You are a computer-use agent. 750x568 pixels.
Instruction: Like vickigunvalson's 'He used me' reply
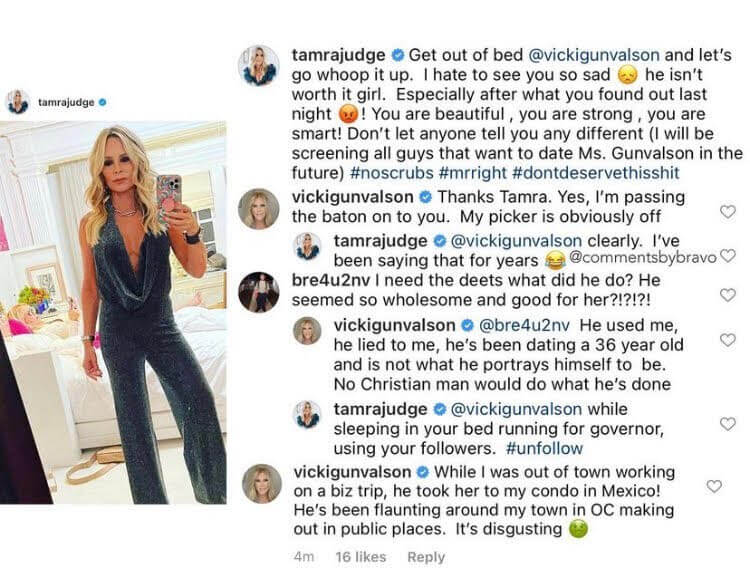click(728, 340)
